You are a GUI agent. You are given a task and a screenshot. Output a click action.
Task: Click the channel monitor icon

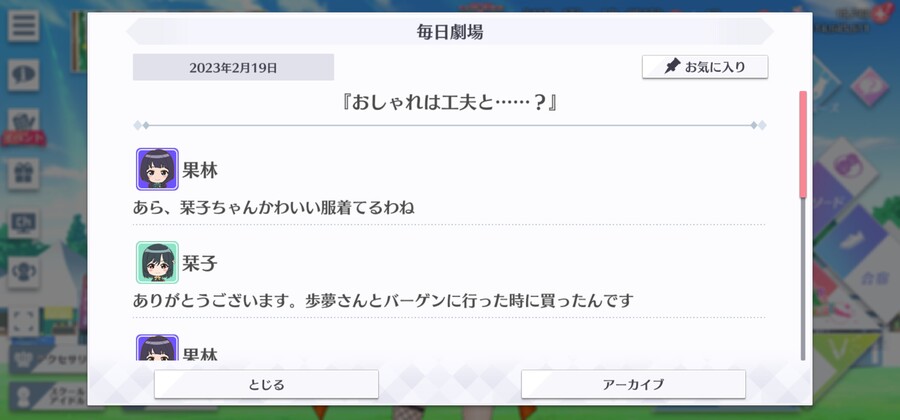click(24, 223)
